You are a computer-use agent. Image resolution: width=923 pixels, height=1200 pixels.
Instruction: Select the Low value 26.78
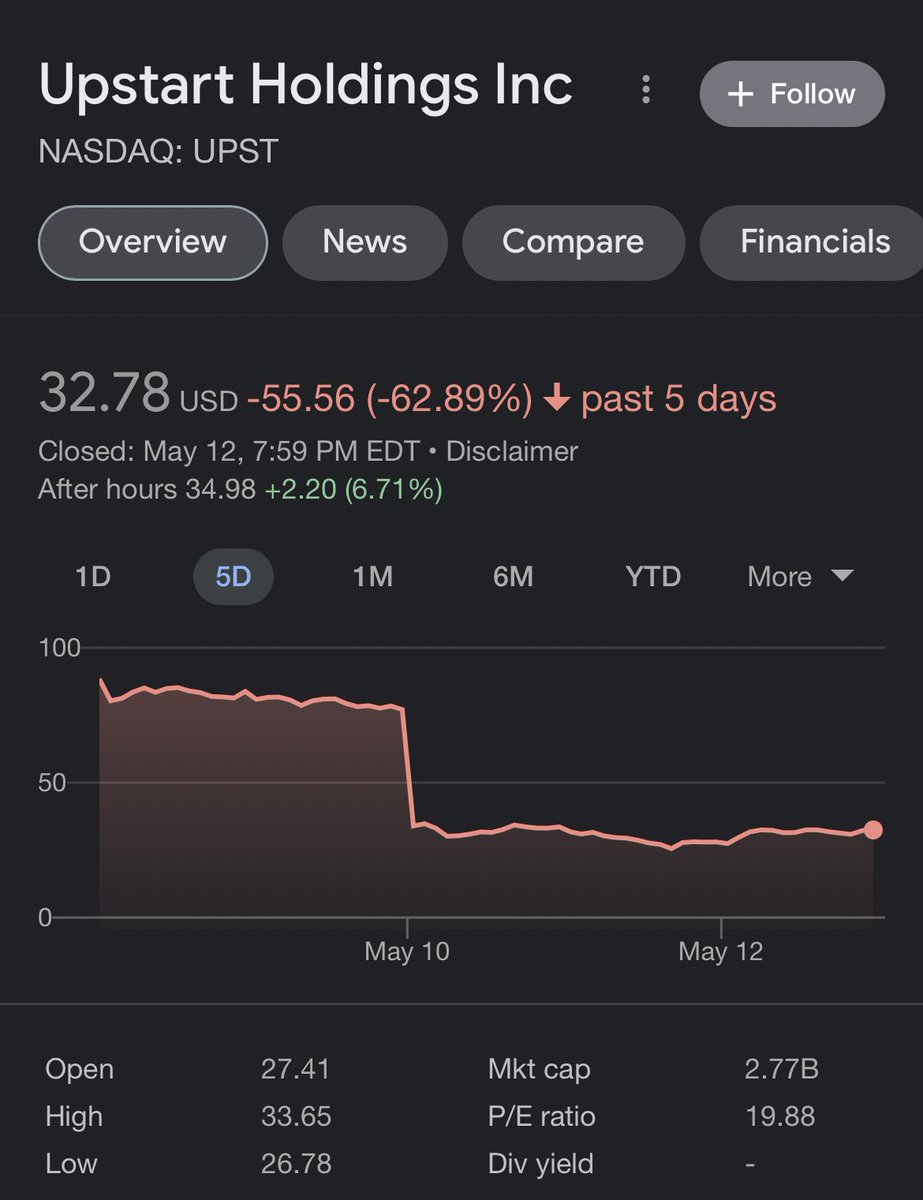click(296, 1164)
